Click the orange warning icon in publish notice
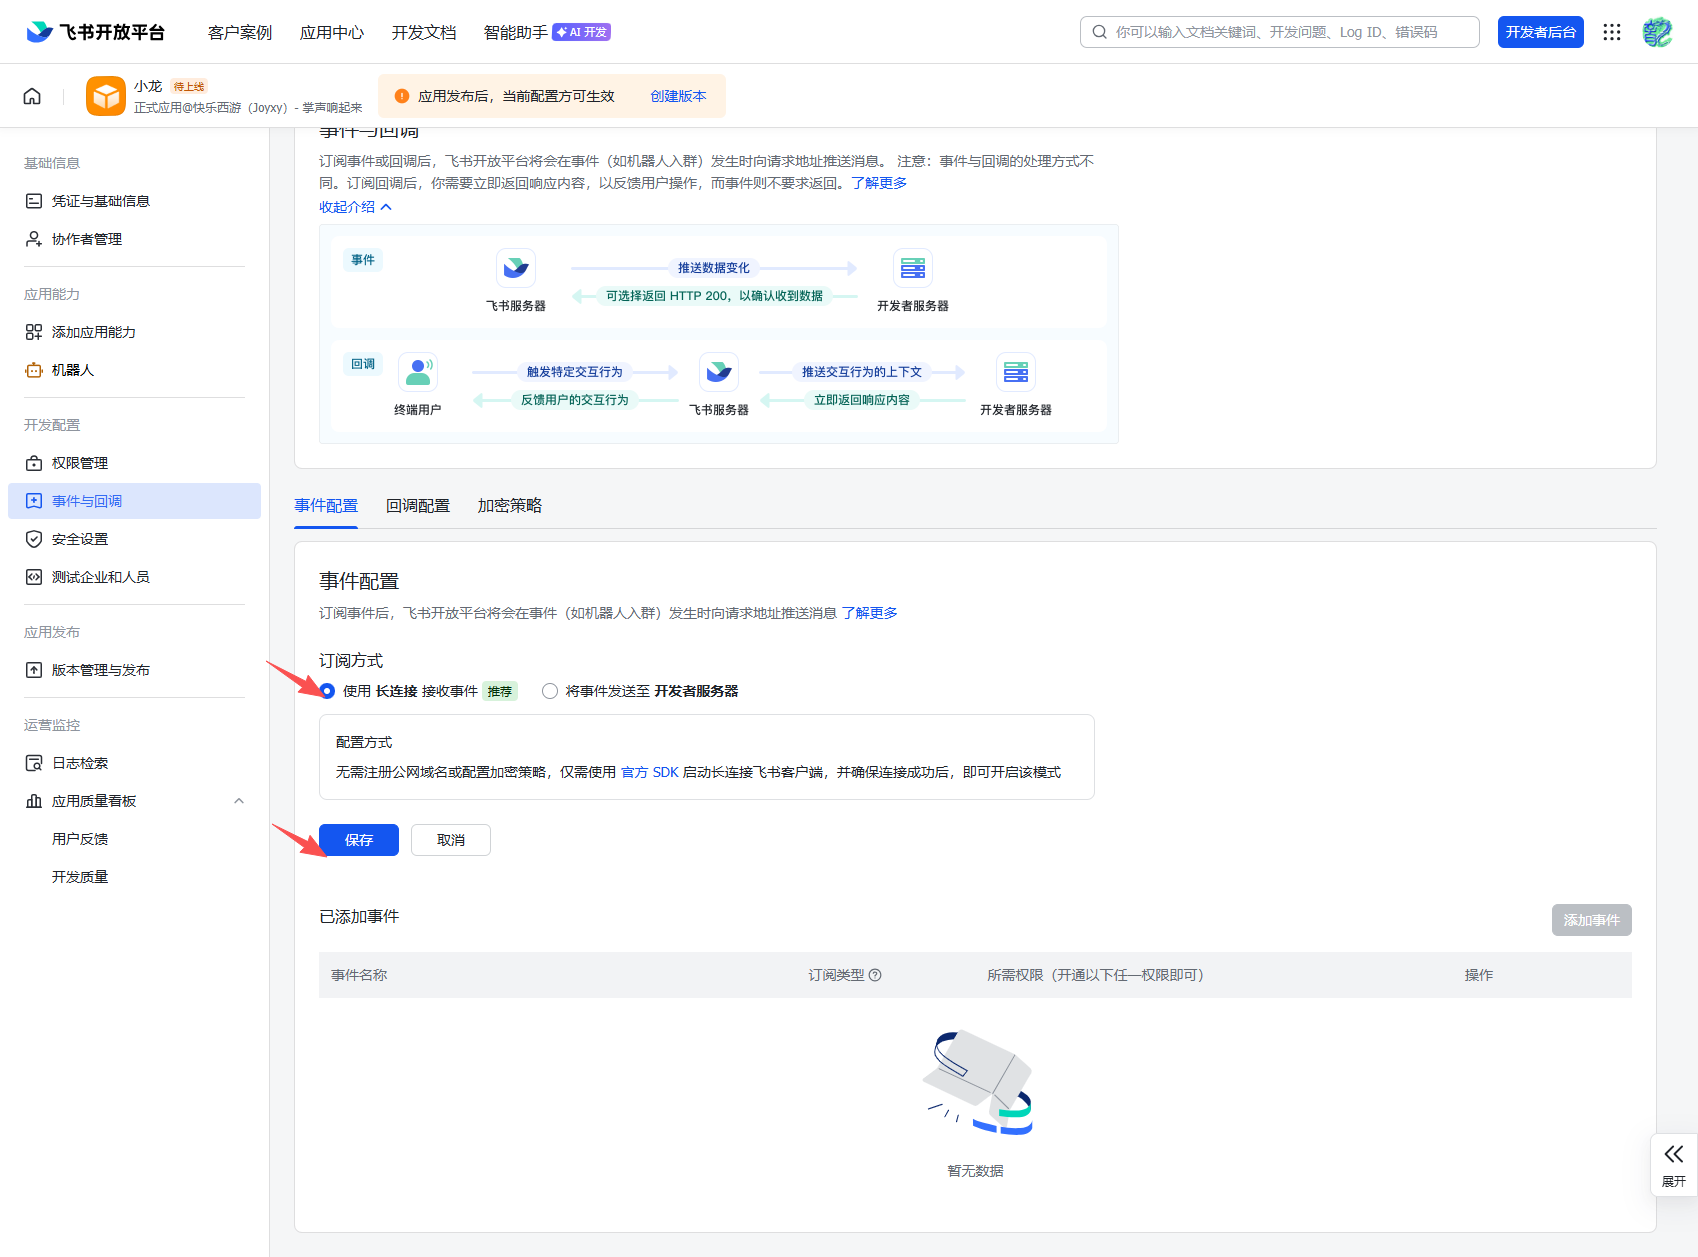Viewport: 1698px width, 1257px height. pos(402,96)
